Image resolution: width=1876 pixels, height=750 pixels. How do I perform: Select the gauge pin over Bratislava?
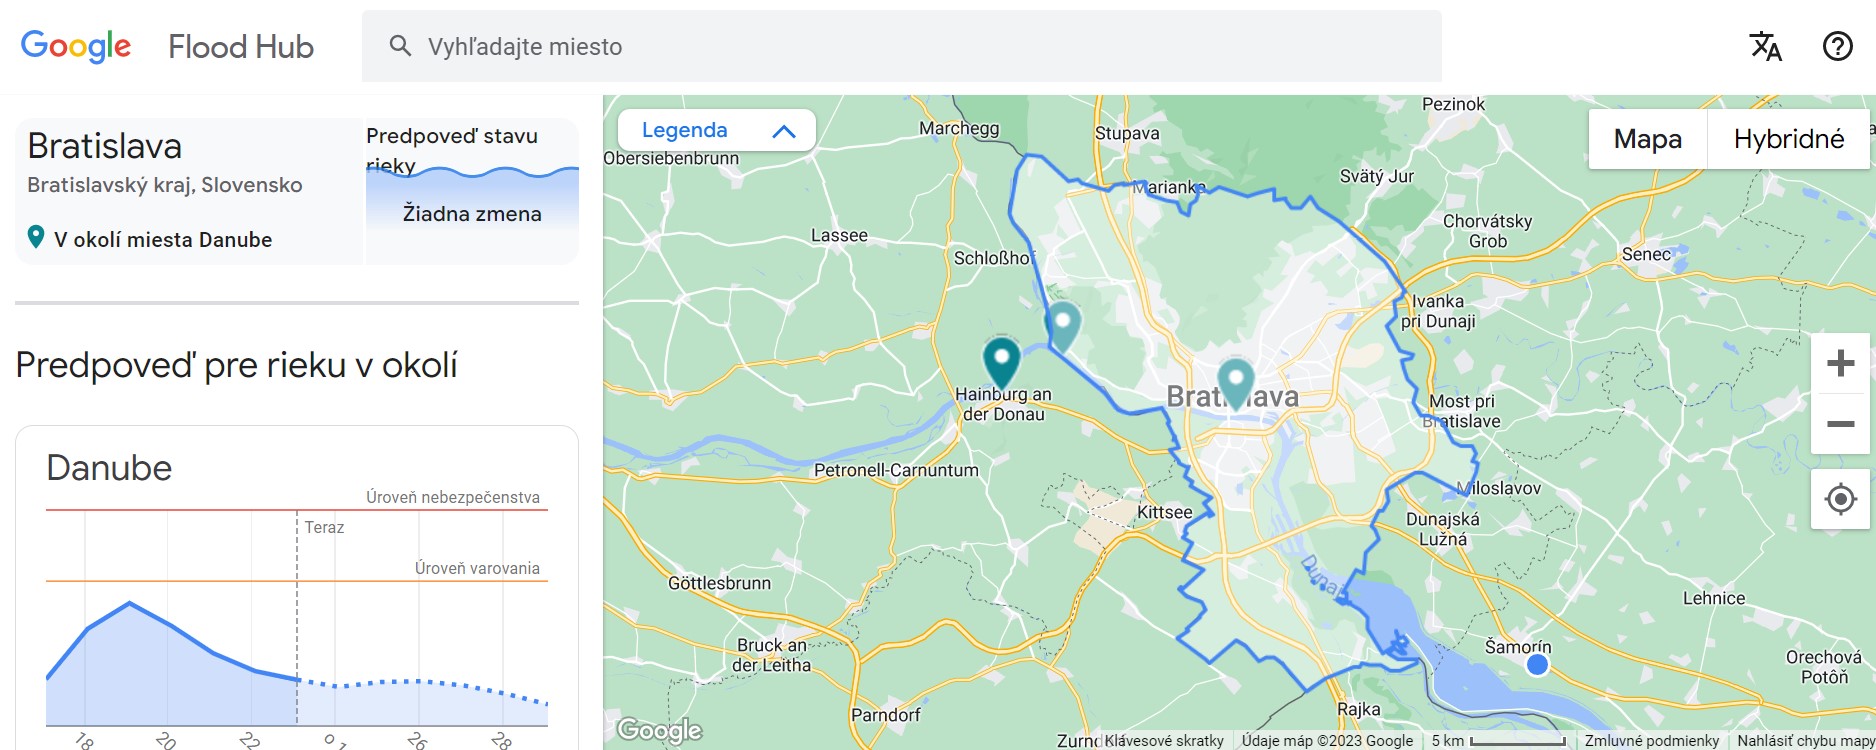point(1236,383)
